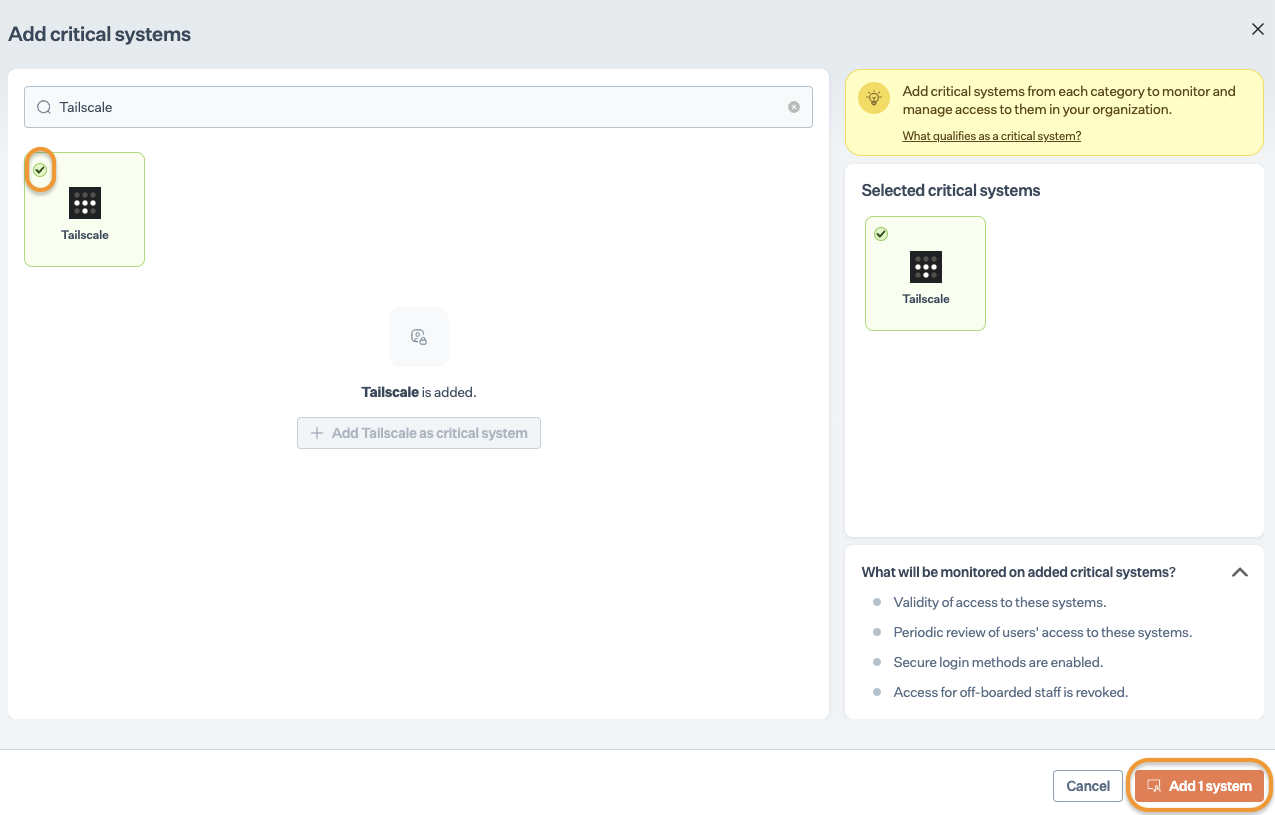The height and width of the screenshot is (815, 1275).
Task: Cancel adding critical systems
Action: [x=1088, y=786]
